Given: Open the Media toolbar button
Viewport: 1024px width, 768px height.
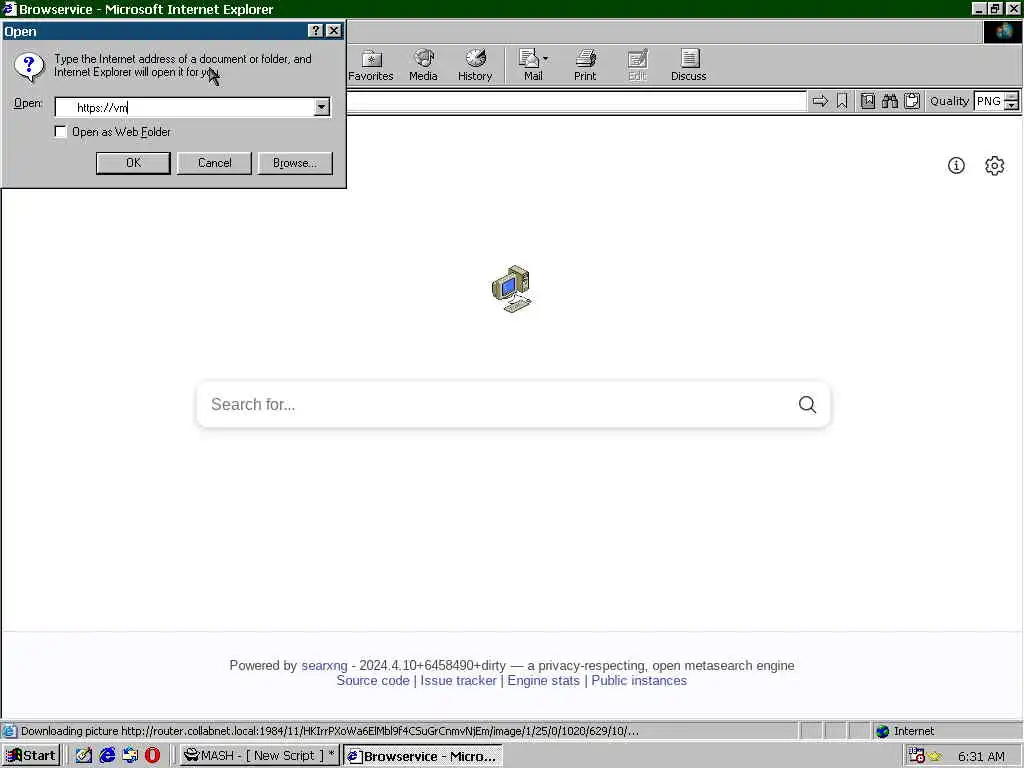Looking at the screenshot, I should (423, 65).
